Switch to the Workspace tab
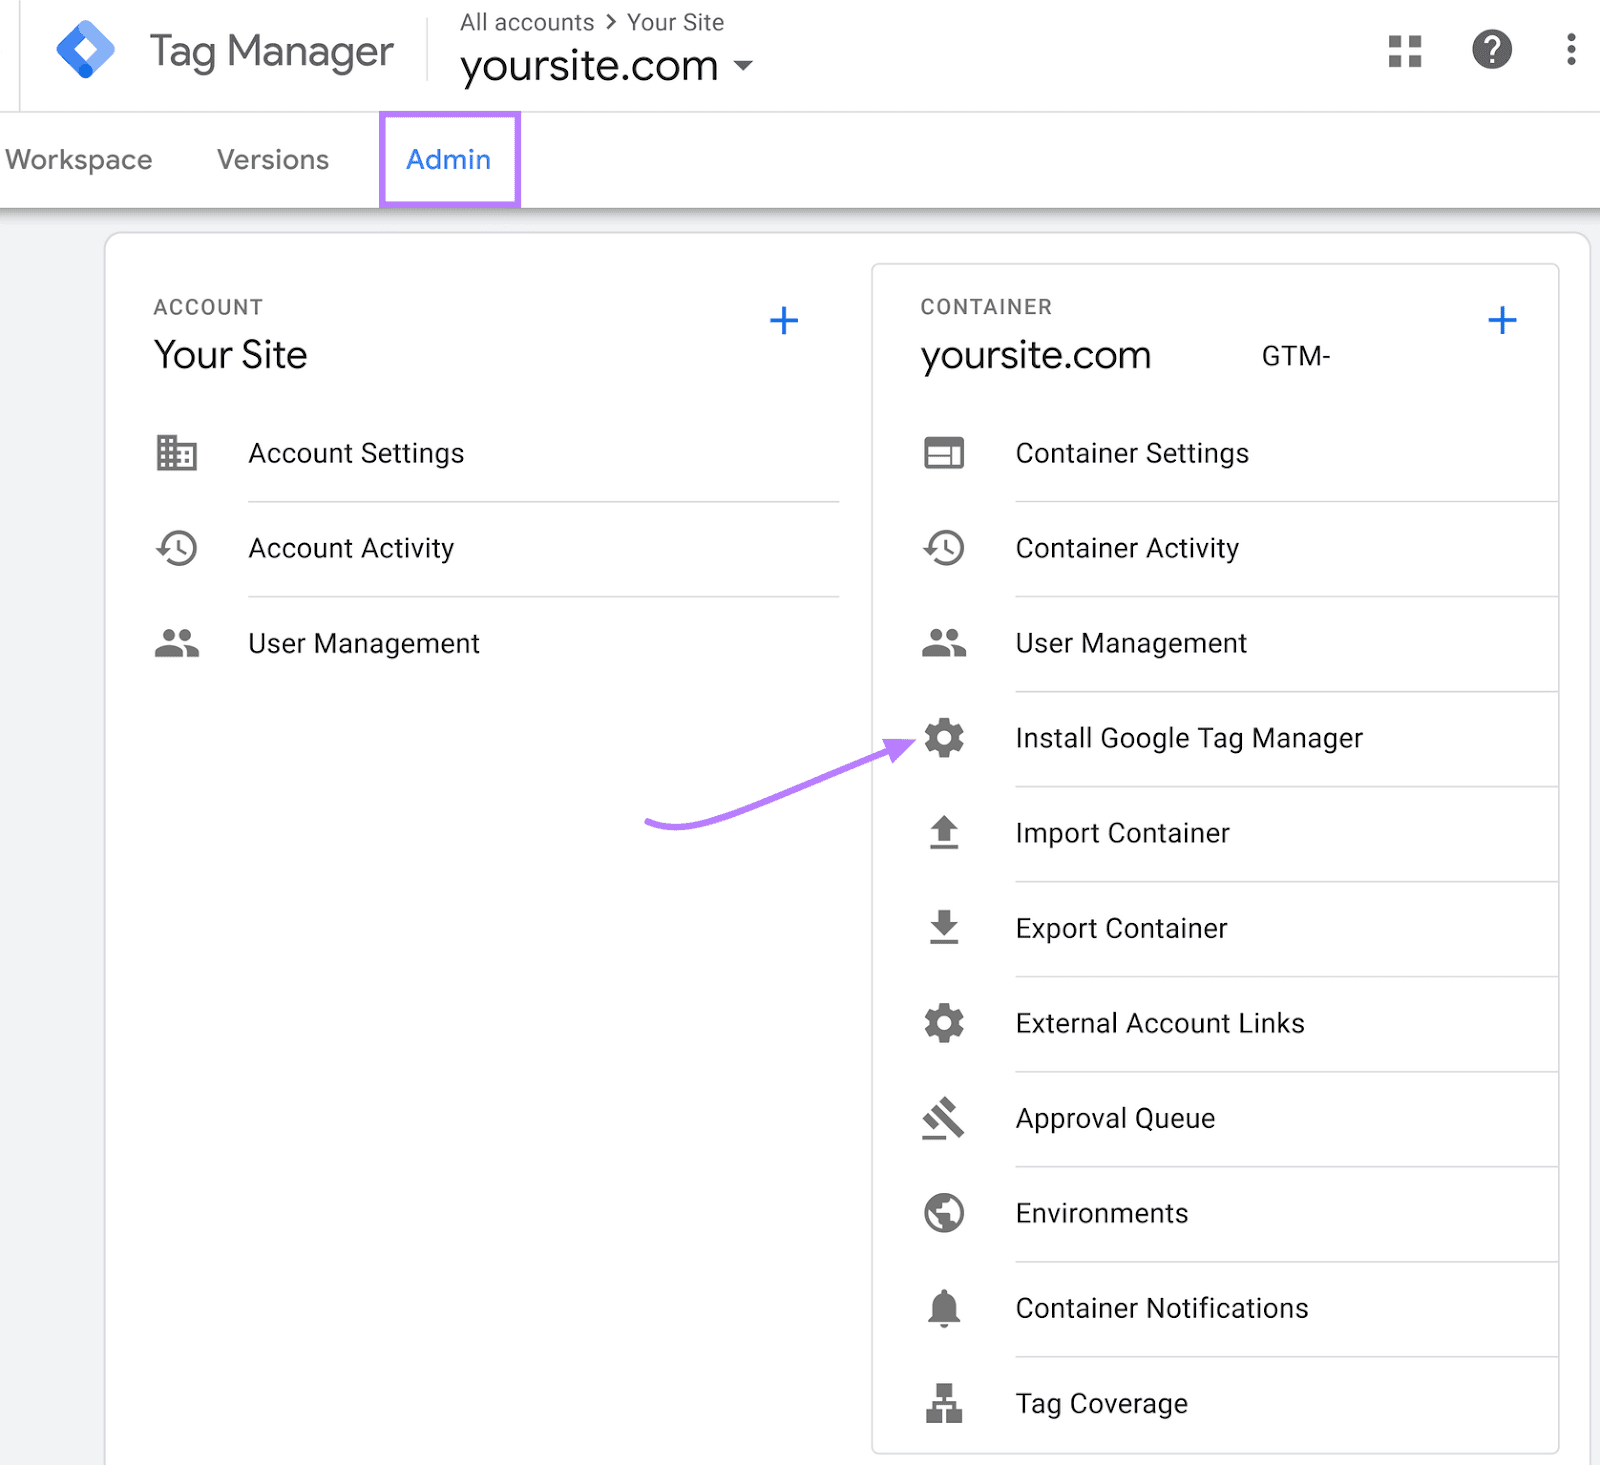Image resolution: width=1600 pixels, height=1465 pixels. click(79, 160)
